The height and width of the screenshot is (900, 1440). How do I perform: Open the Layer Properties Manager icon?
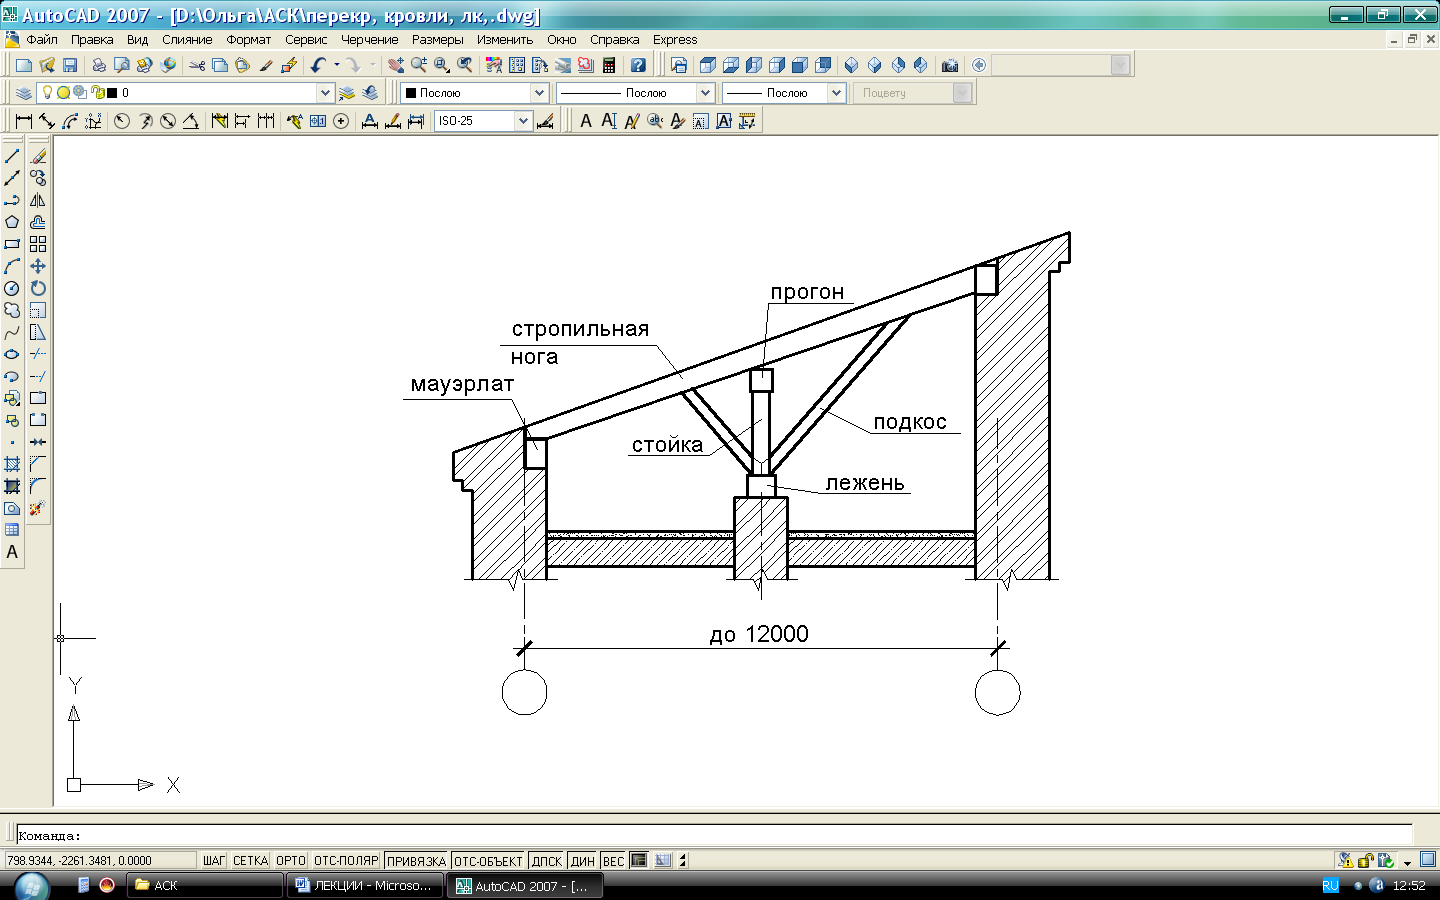point(24,93)
